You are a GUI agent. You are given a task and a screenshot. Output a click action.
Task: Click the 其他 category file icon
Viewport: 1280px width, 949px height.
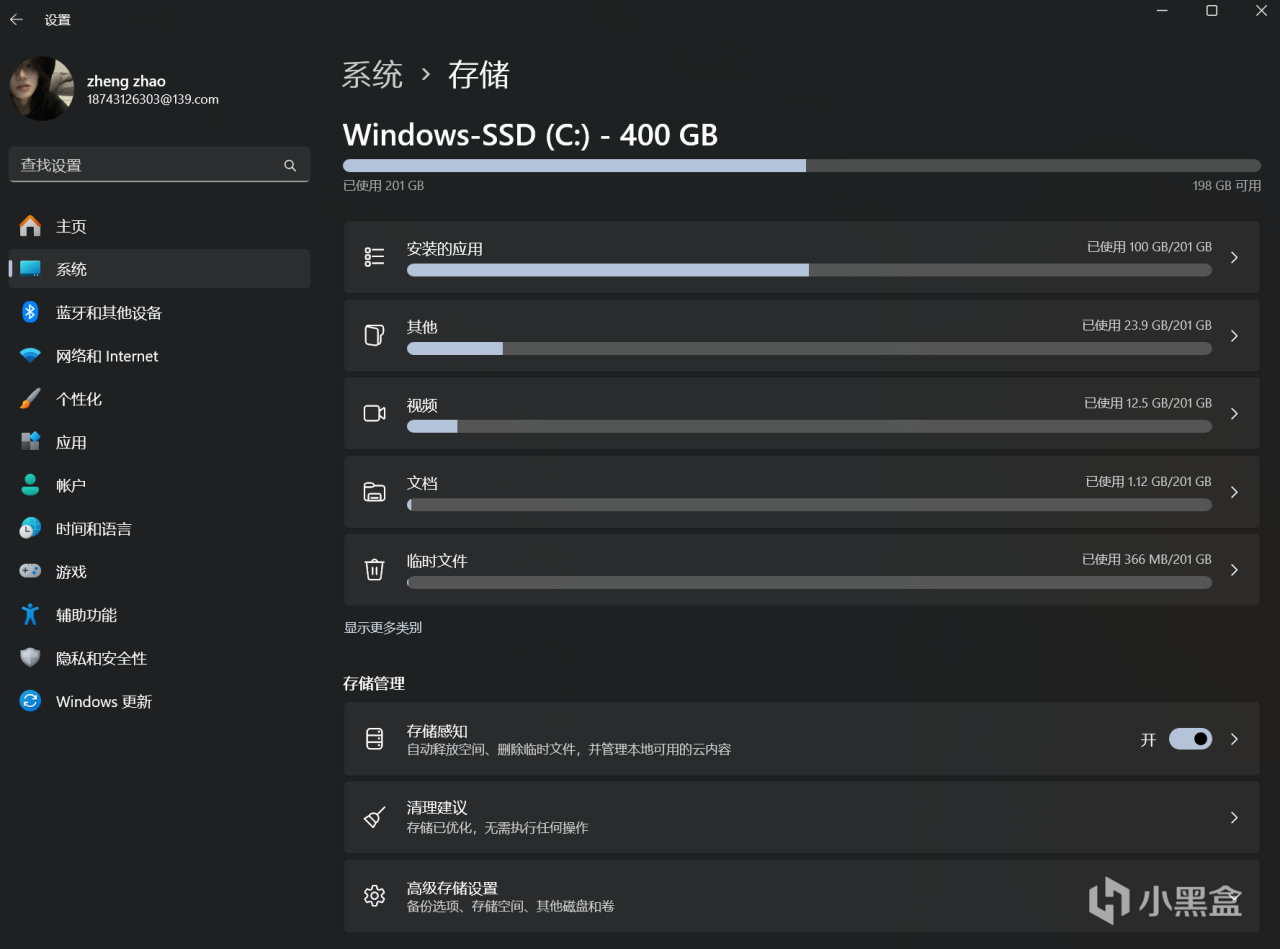[x=375, y=335]
